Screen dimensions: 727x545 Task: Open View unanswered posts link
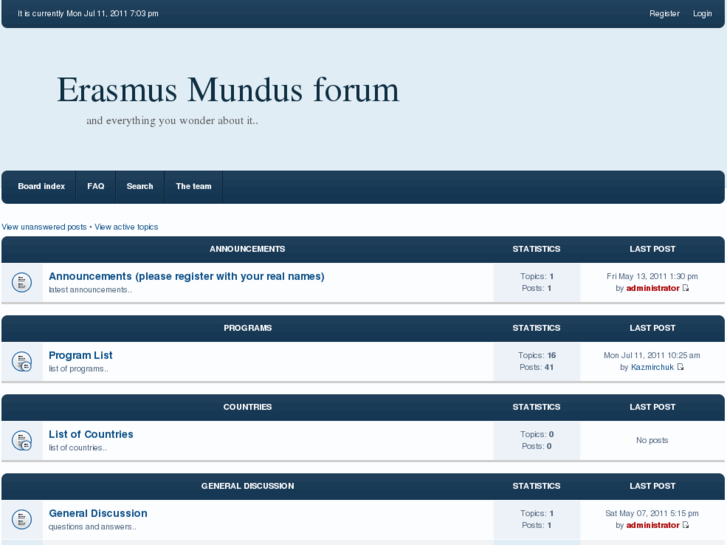pos(44,227)
